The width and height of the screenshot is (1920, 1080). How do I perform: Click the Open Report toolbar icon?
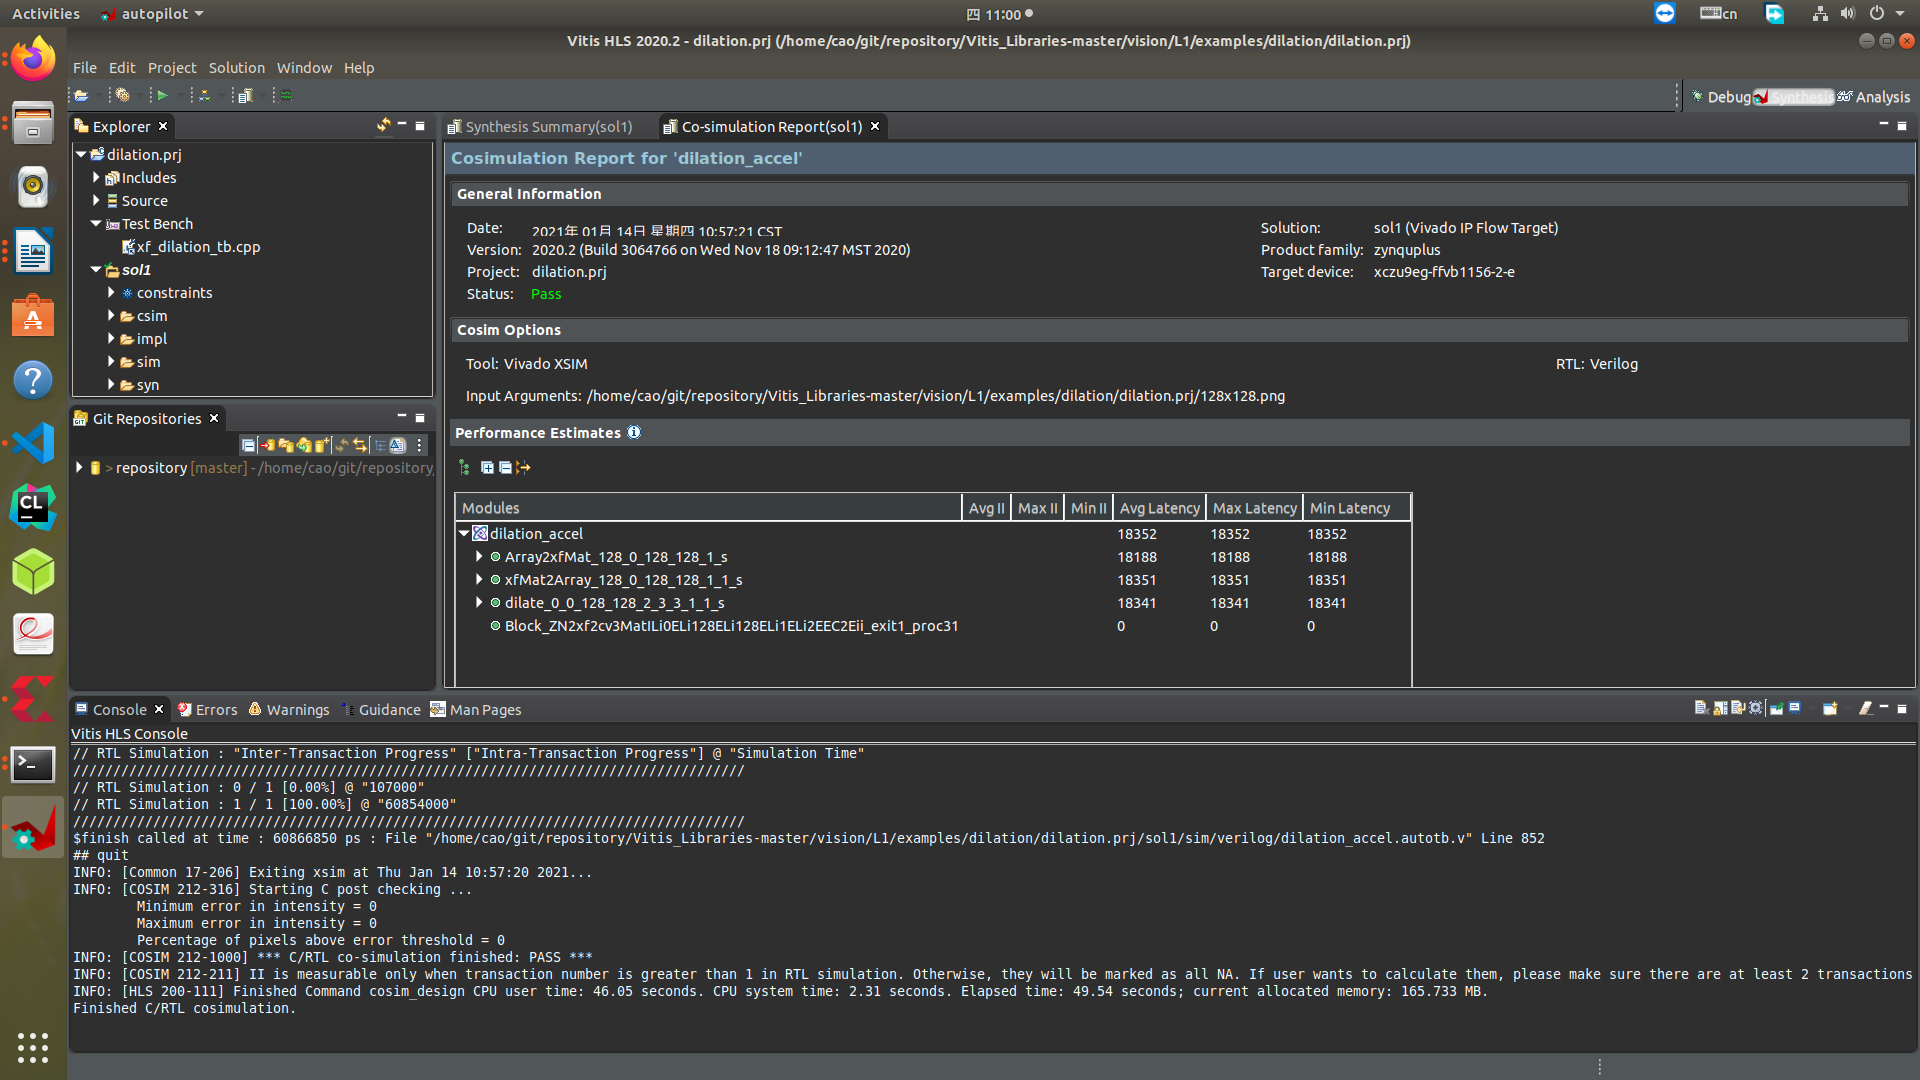pos(245,96)
